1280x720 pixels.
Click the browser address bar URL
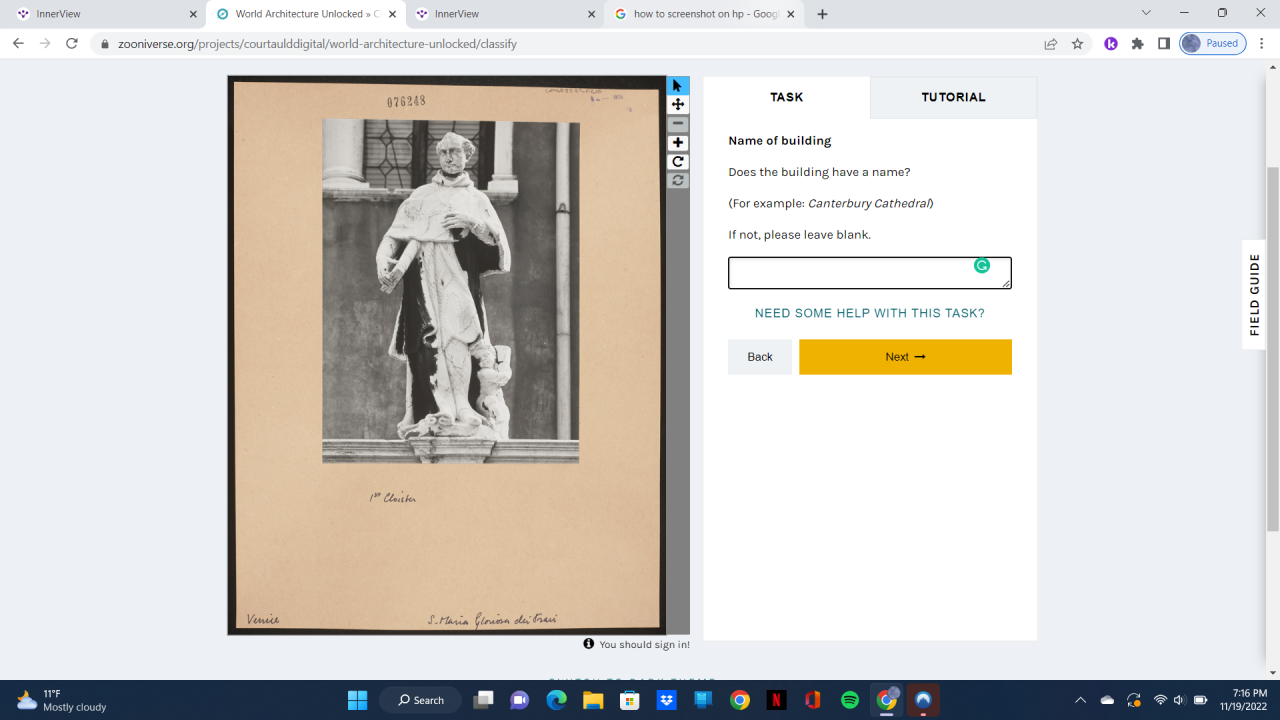click(x=318, y=44)
